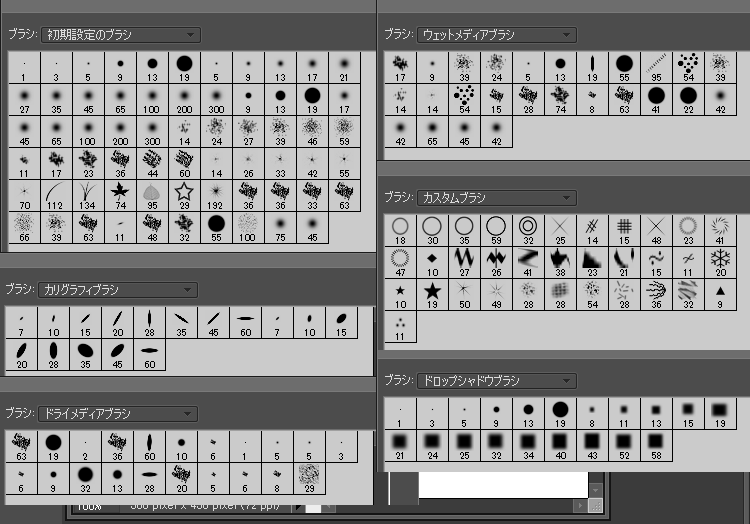Select the square shadow brush 58 in drop shadow
This screenshot has width=750, height=524.
point(656,446)
